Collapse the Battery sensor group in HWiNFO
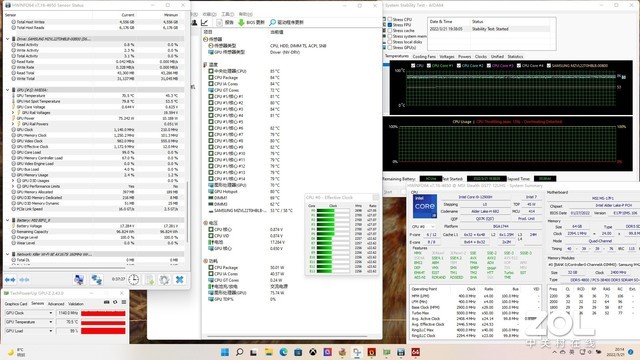This screenshot has height=360, width=640. click(8, 220)
